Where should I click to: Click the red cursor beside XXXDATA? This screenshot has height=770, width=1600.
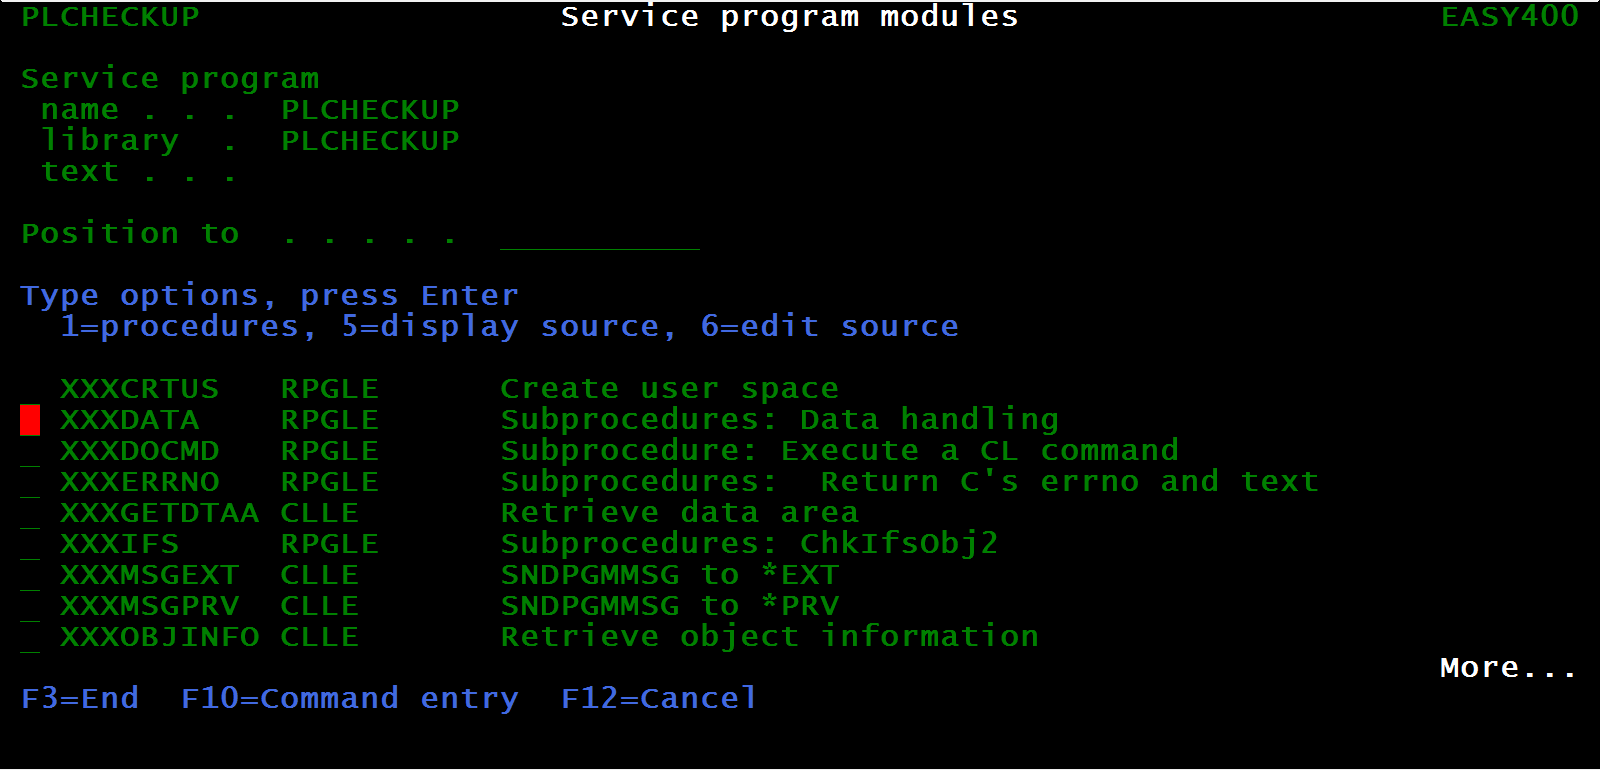(30, 420)
